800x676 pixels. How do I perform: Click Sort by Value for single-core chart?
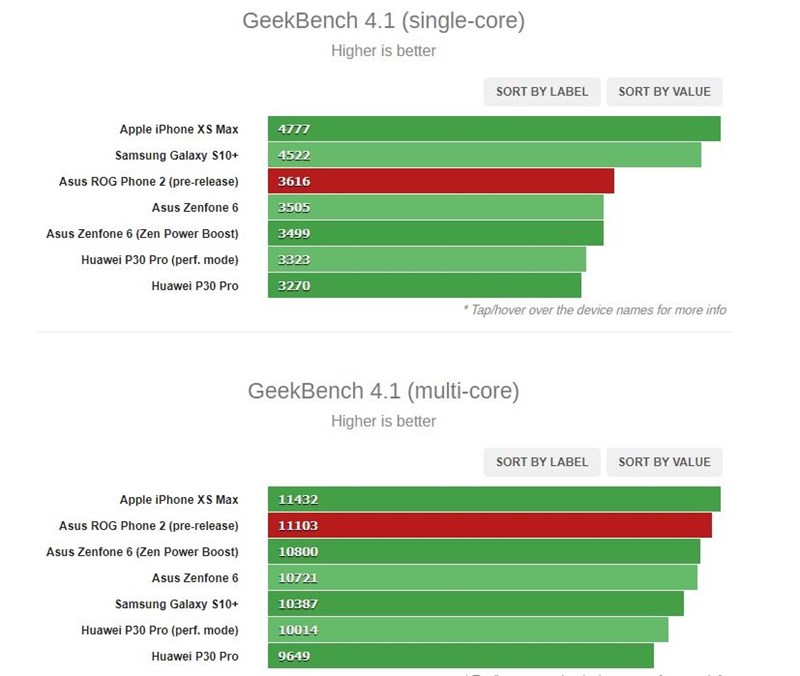[x=664, y=92]
